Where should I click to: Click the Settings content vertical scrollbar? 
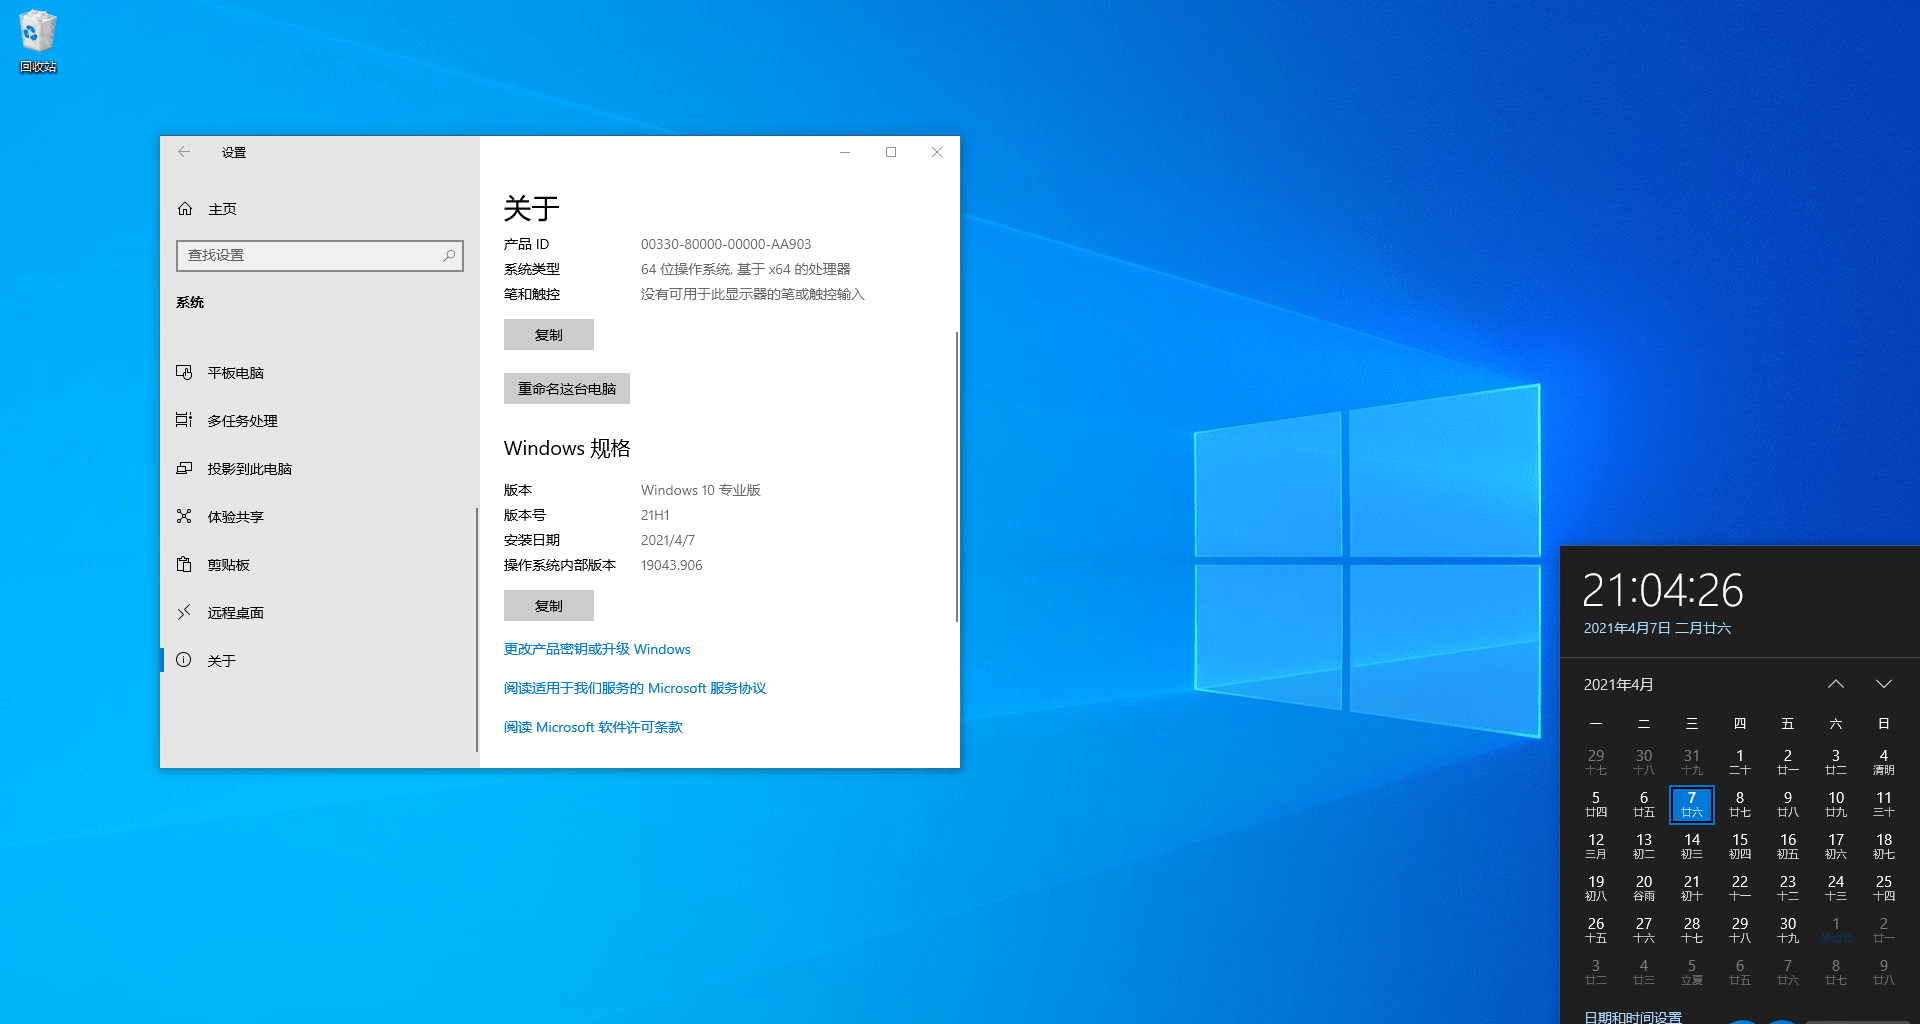coord(957,476)
